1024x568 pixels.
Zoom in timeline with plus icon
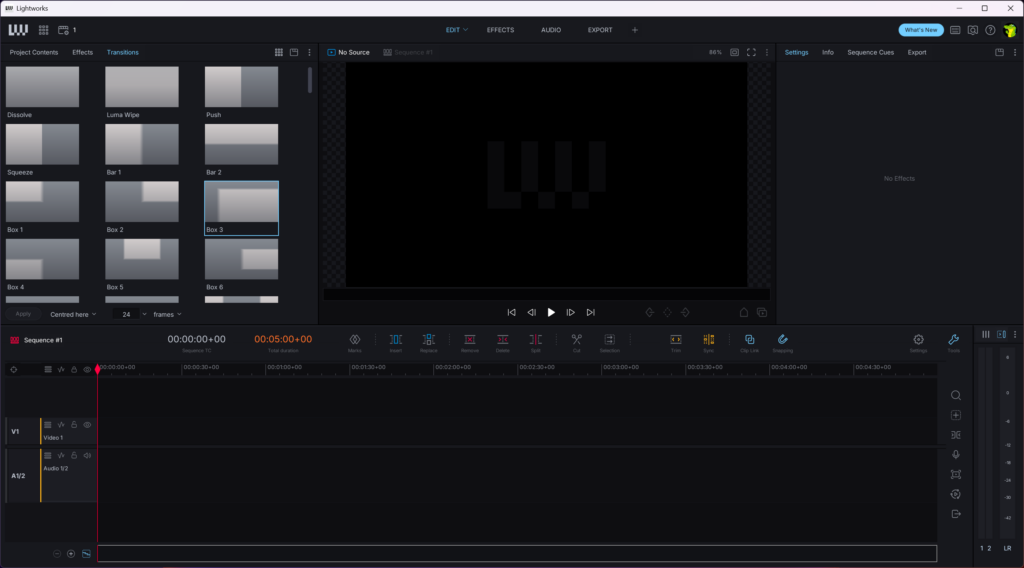coord(71,554)
